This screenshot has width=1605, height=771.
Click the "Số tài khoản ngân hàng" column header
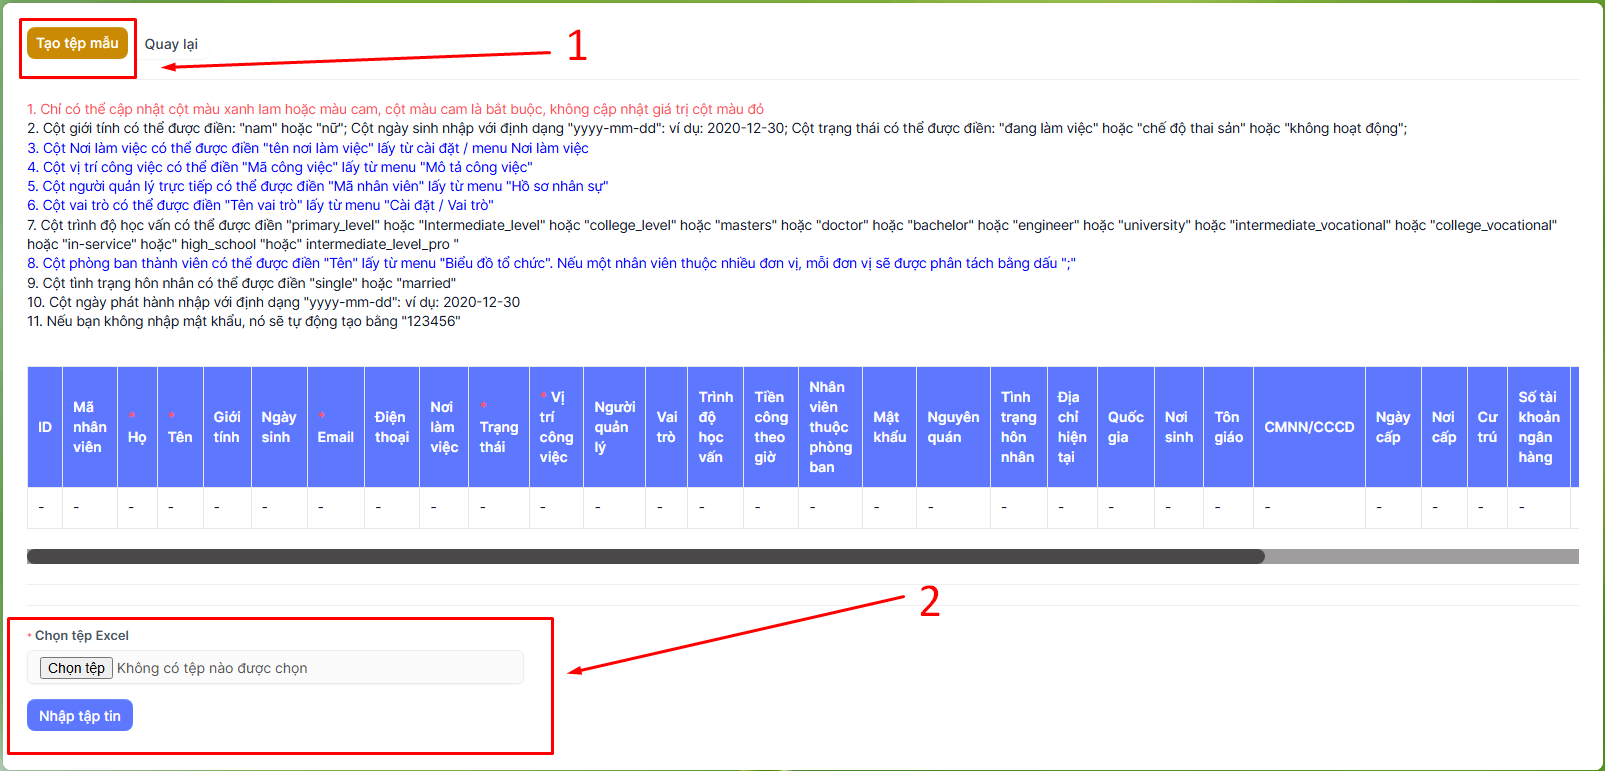[x=1538, y=427]
